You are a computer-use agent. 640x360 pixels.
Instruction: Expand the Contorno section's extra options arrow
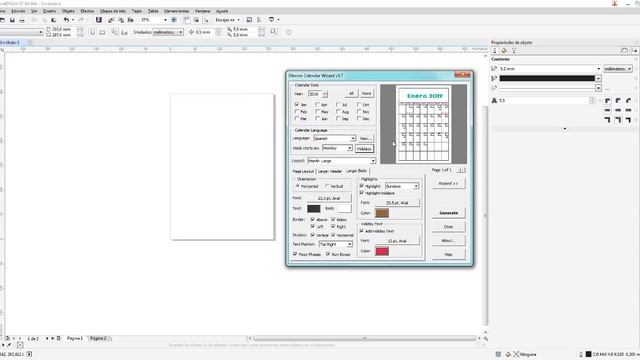[565, 129]
